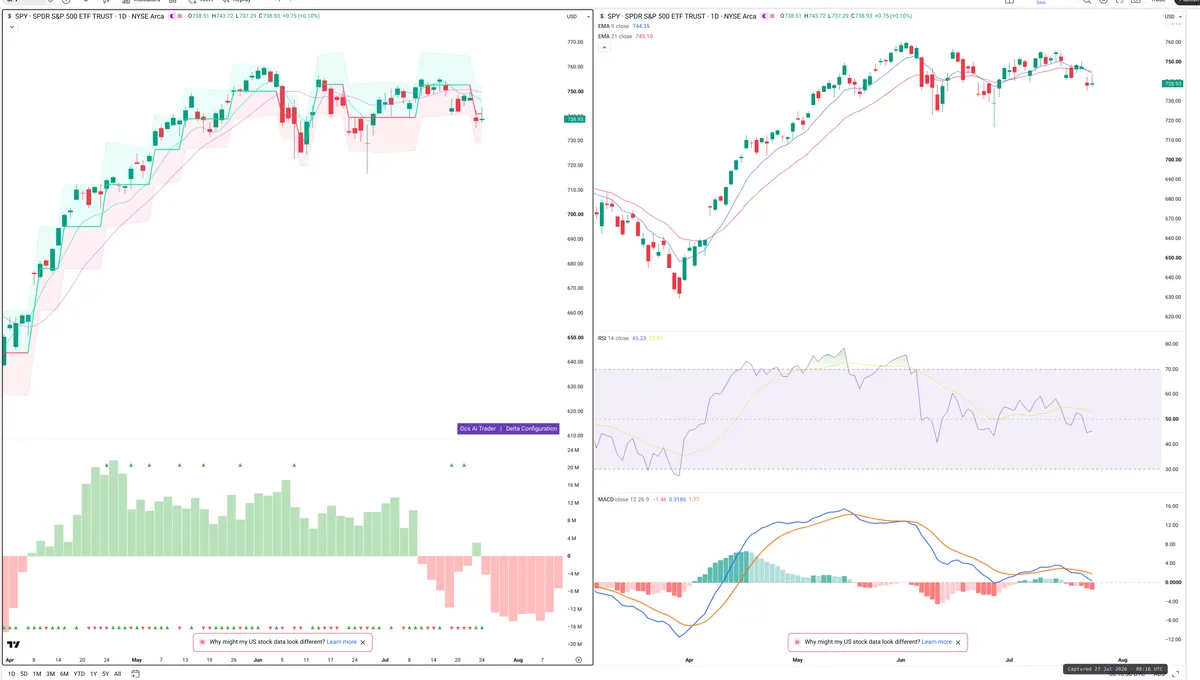Select the 5Y range tab
Viewport: 1200px width, 680px height.
click(106, 674)
